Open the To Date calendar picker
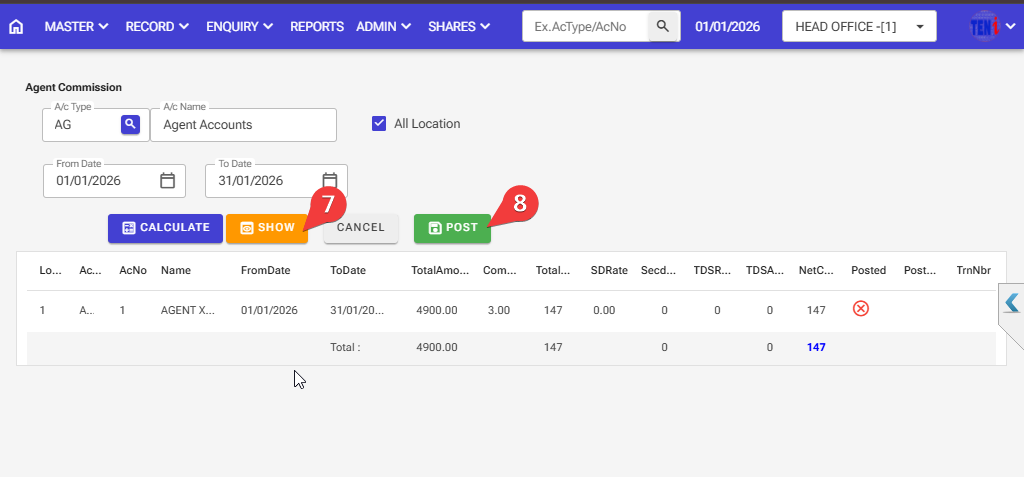 (x=330, y=181)
